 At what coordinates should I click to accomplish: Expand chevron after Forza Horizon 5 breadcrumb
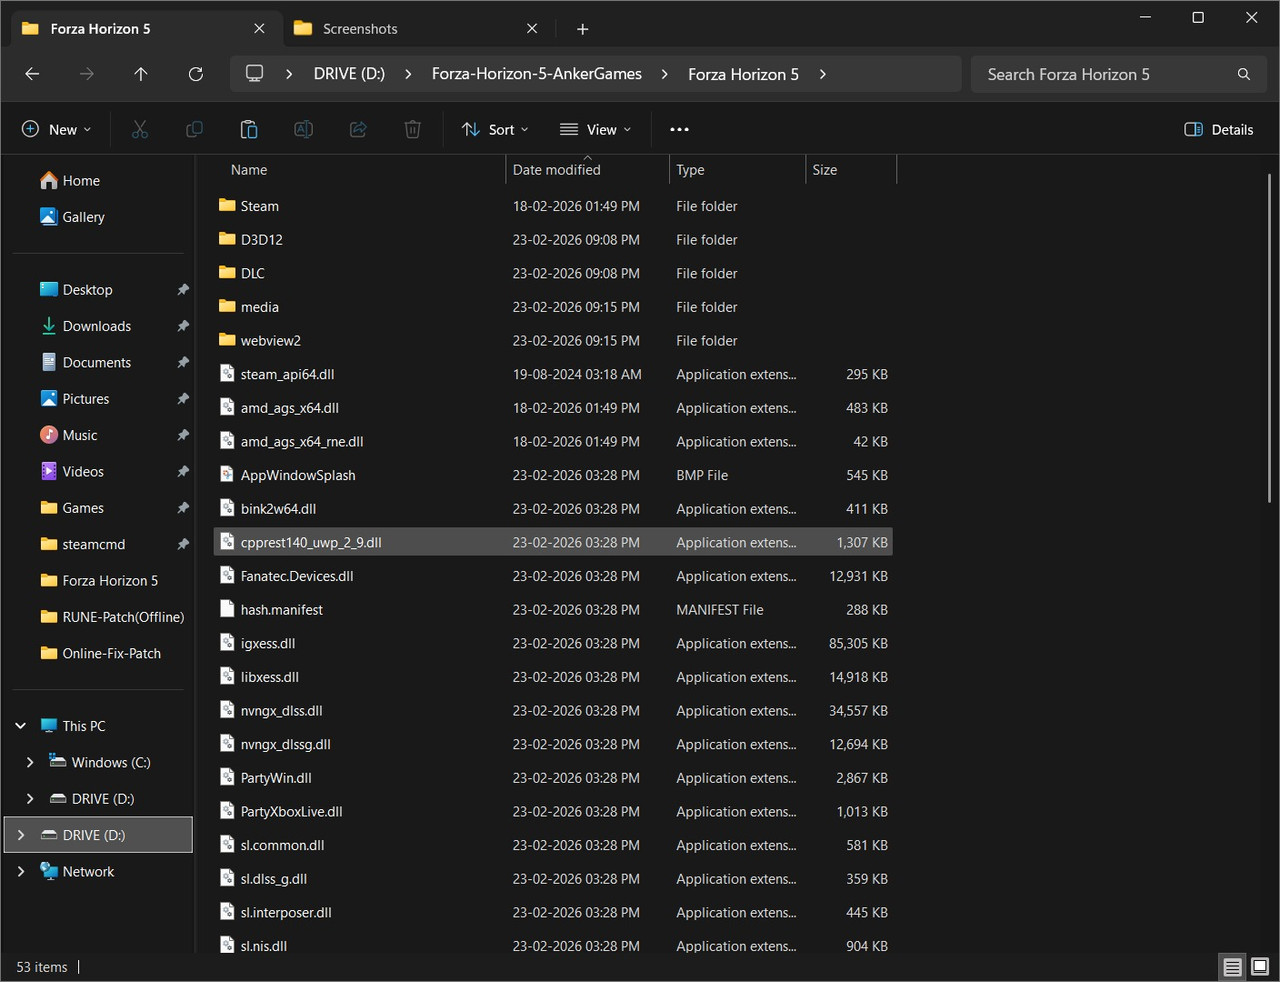[822, 74]
